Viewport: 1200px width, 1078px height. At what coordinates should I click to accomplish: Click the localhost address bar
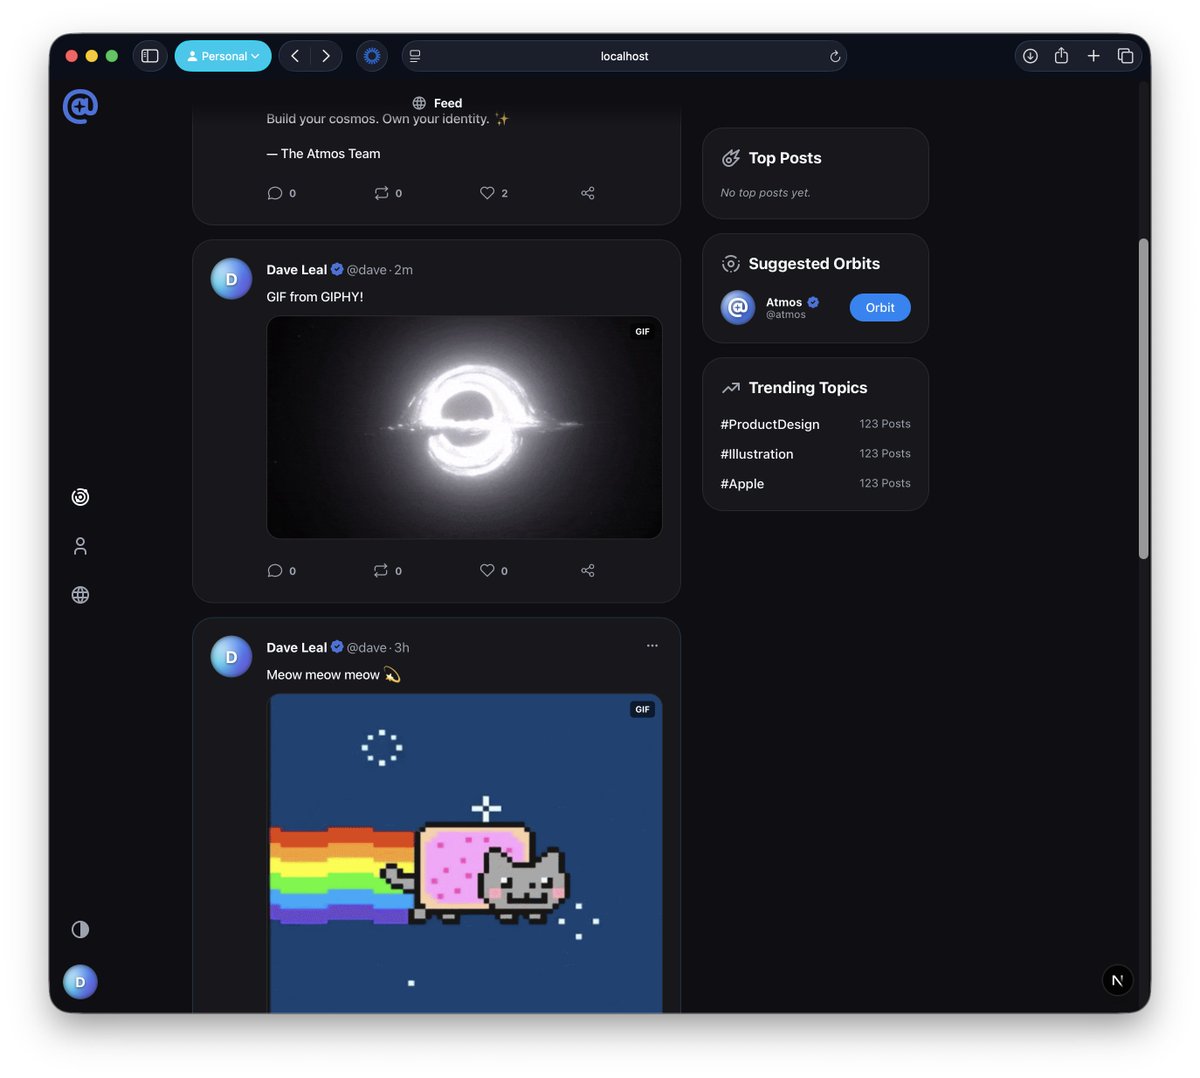(x=624, y=56)
